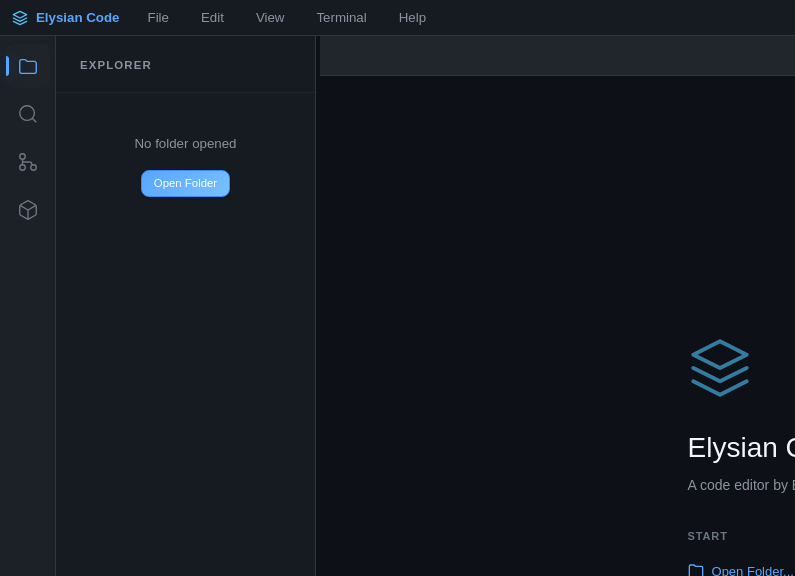Open the View menu
795x576 pixels.
[x=270, y=18]
